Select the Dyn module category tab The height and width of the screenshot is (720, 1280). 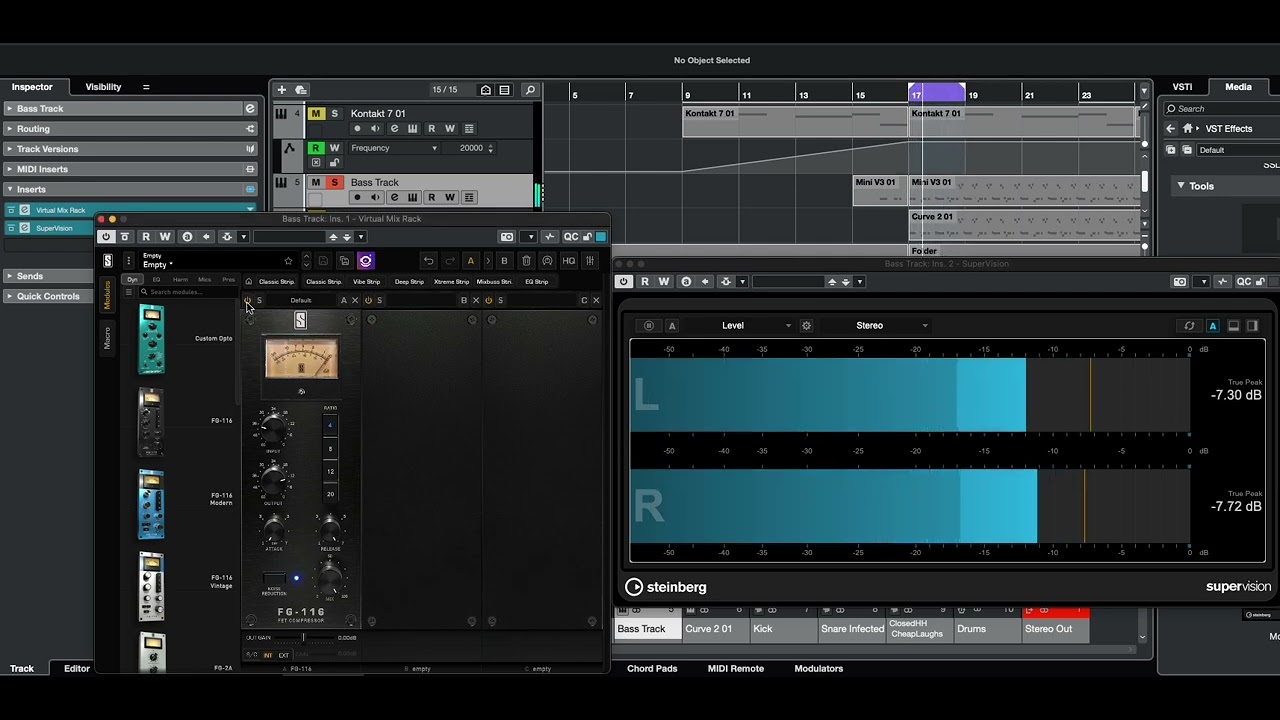tap(132, 280)
